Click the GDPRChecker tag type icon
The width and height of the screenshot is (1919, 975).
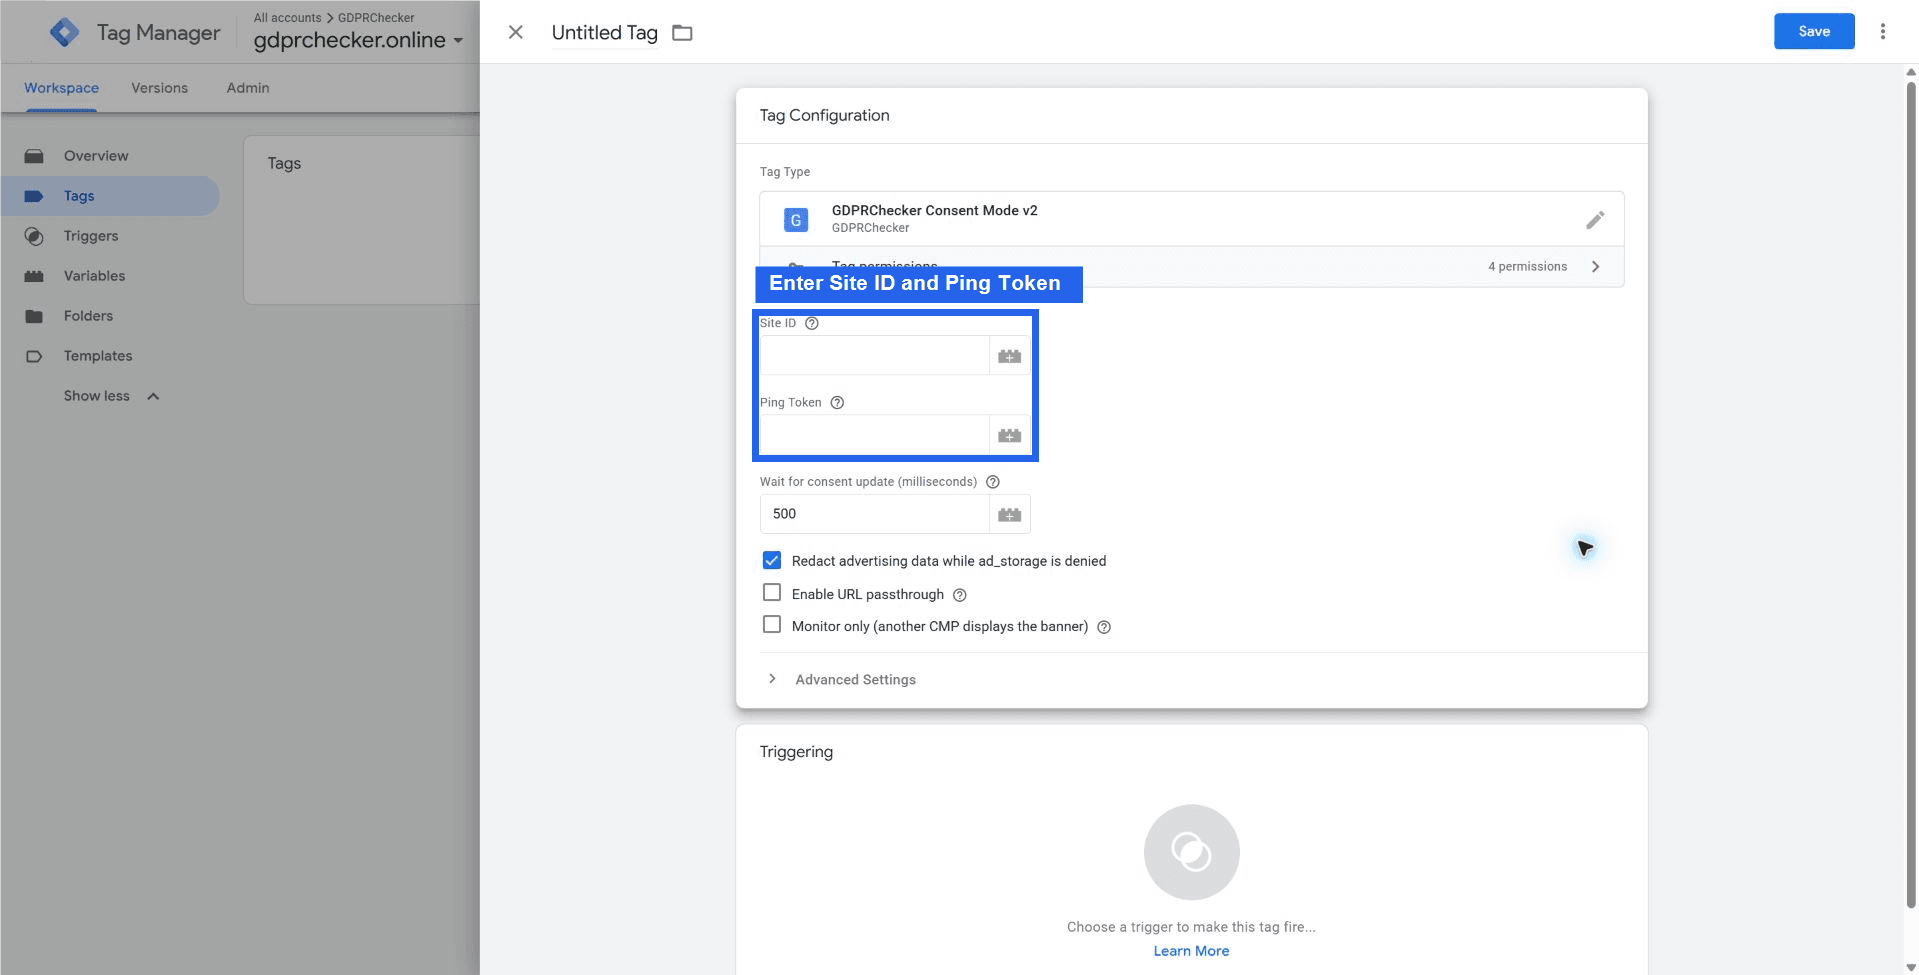point(796,220)
